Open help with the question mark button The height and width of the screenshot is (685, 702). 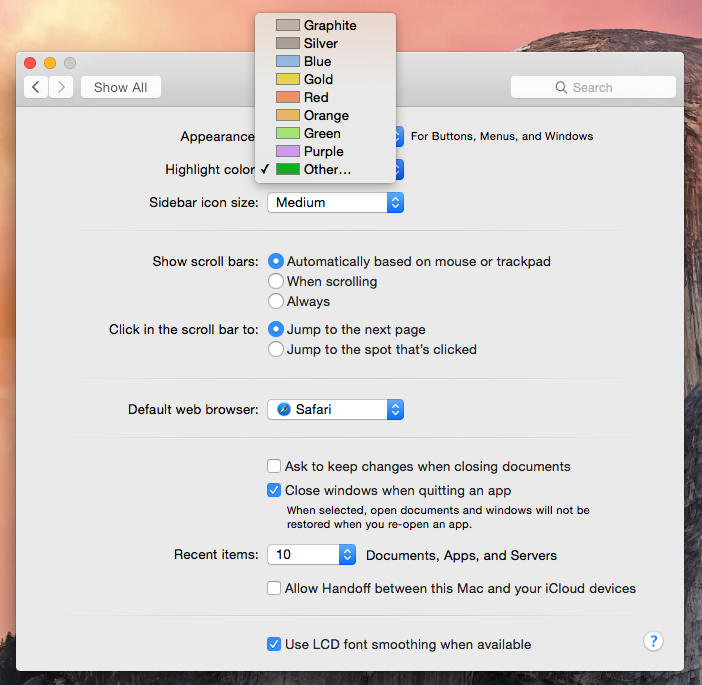tap(653, 641)
